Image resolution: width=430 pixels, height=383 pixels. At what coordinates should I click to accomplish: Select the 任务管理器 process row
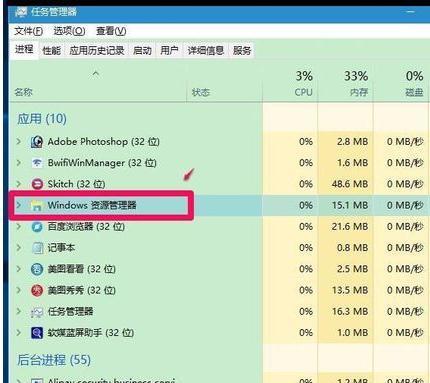[219, 312]
